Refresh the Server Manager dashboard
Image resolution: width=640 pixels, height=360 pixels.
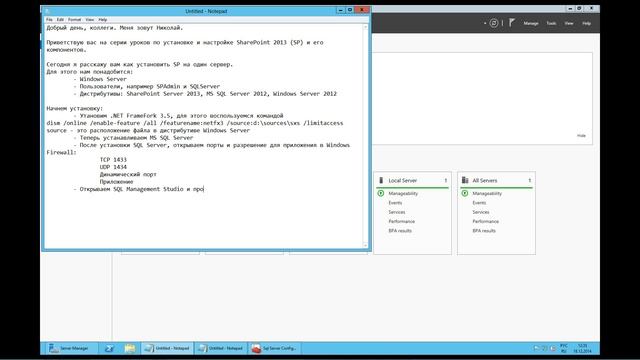(x=494, y=23)
